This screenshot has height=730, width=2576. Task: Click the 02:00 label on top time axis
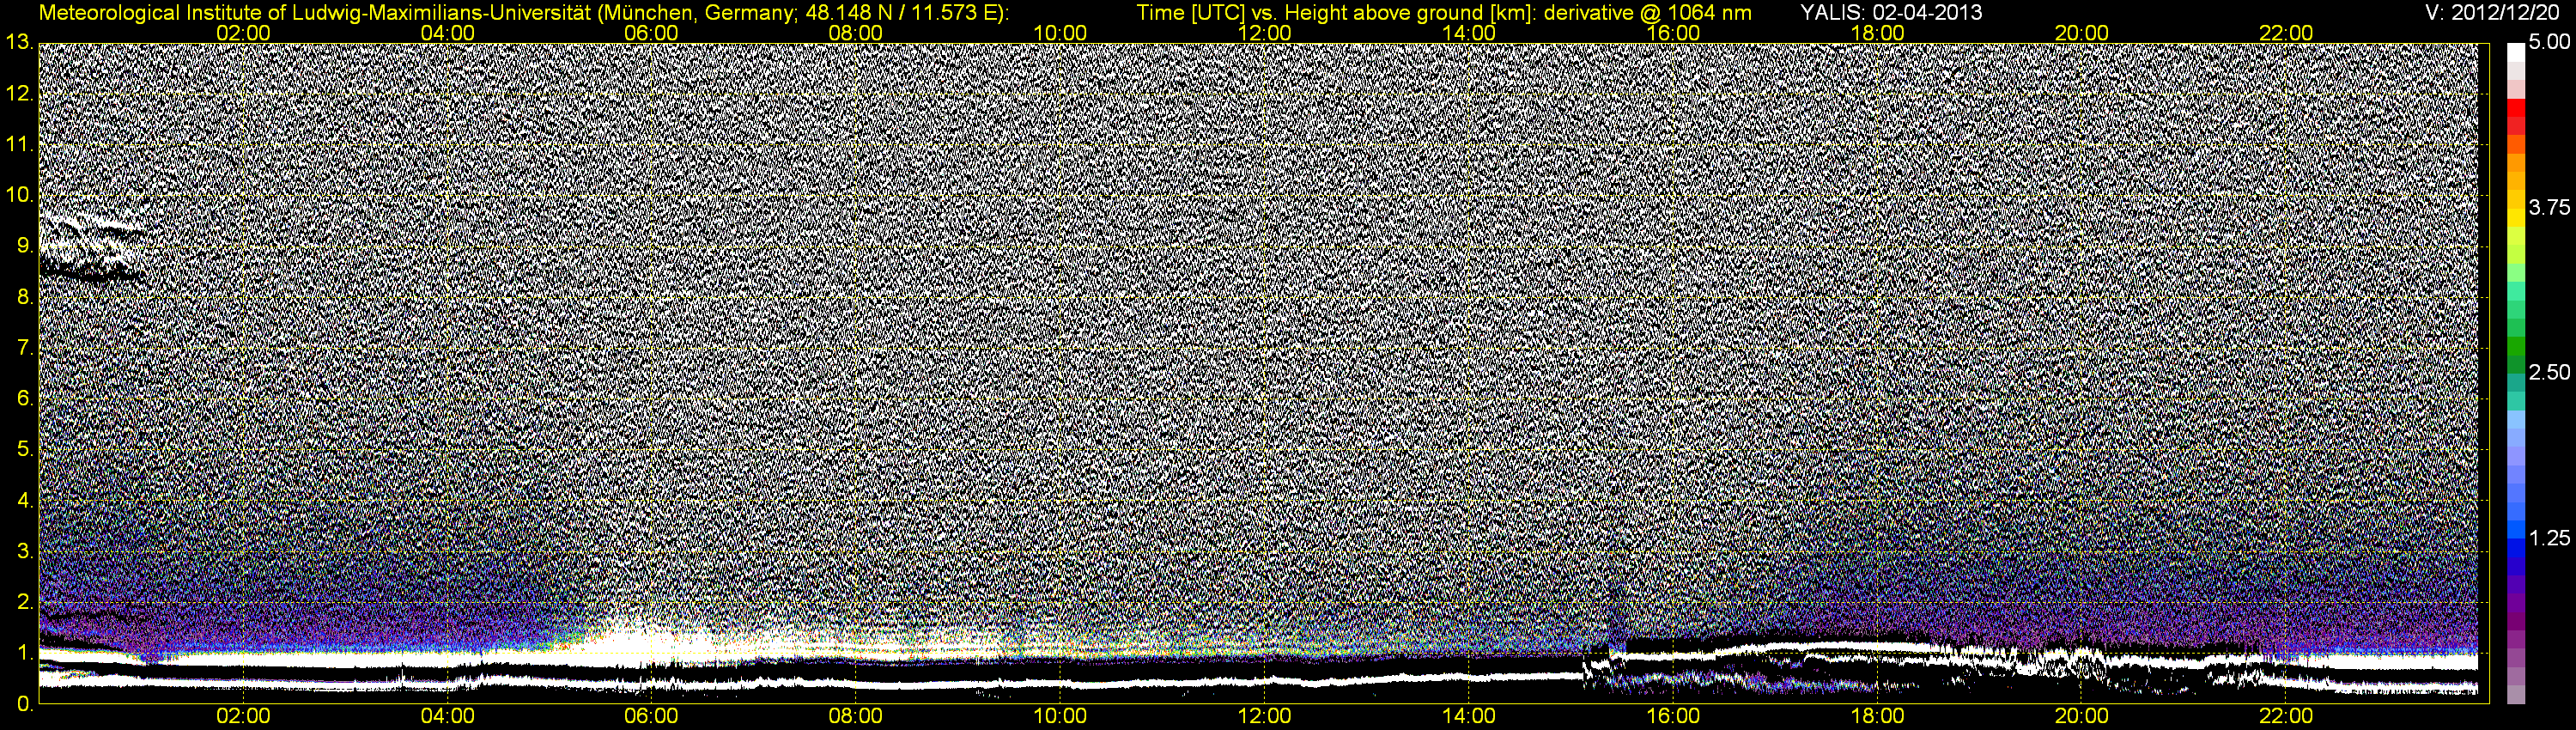coord(243,33)
